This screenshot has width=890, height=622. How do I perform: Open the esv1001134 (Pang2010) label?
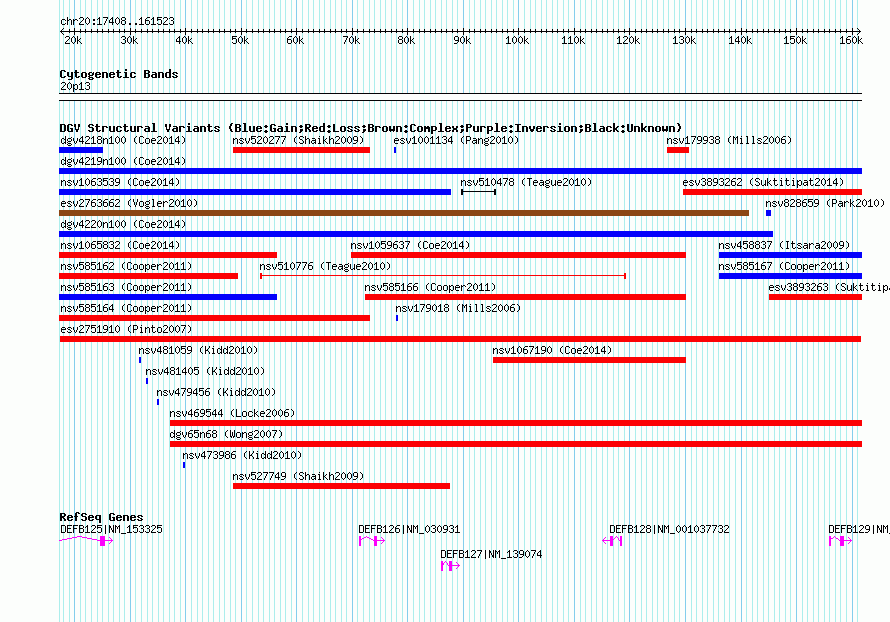tap(456, 140)
